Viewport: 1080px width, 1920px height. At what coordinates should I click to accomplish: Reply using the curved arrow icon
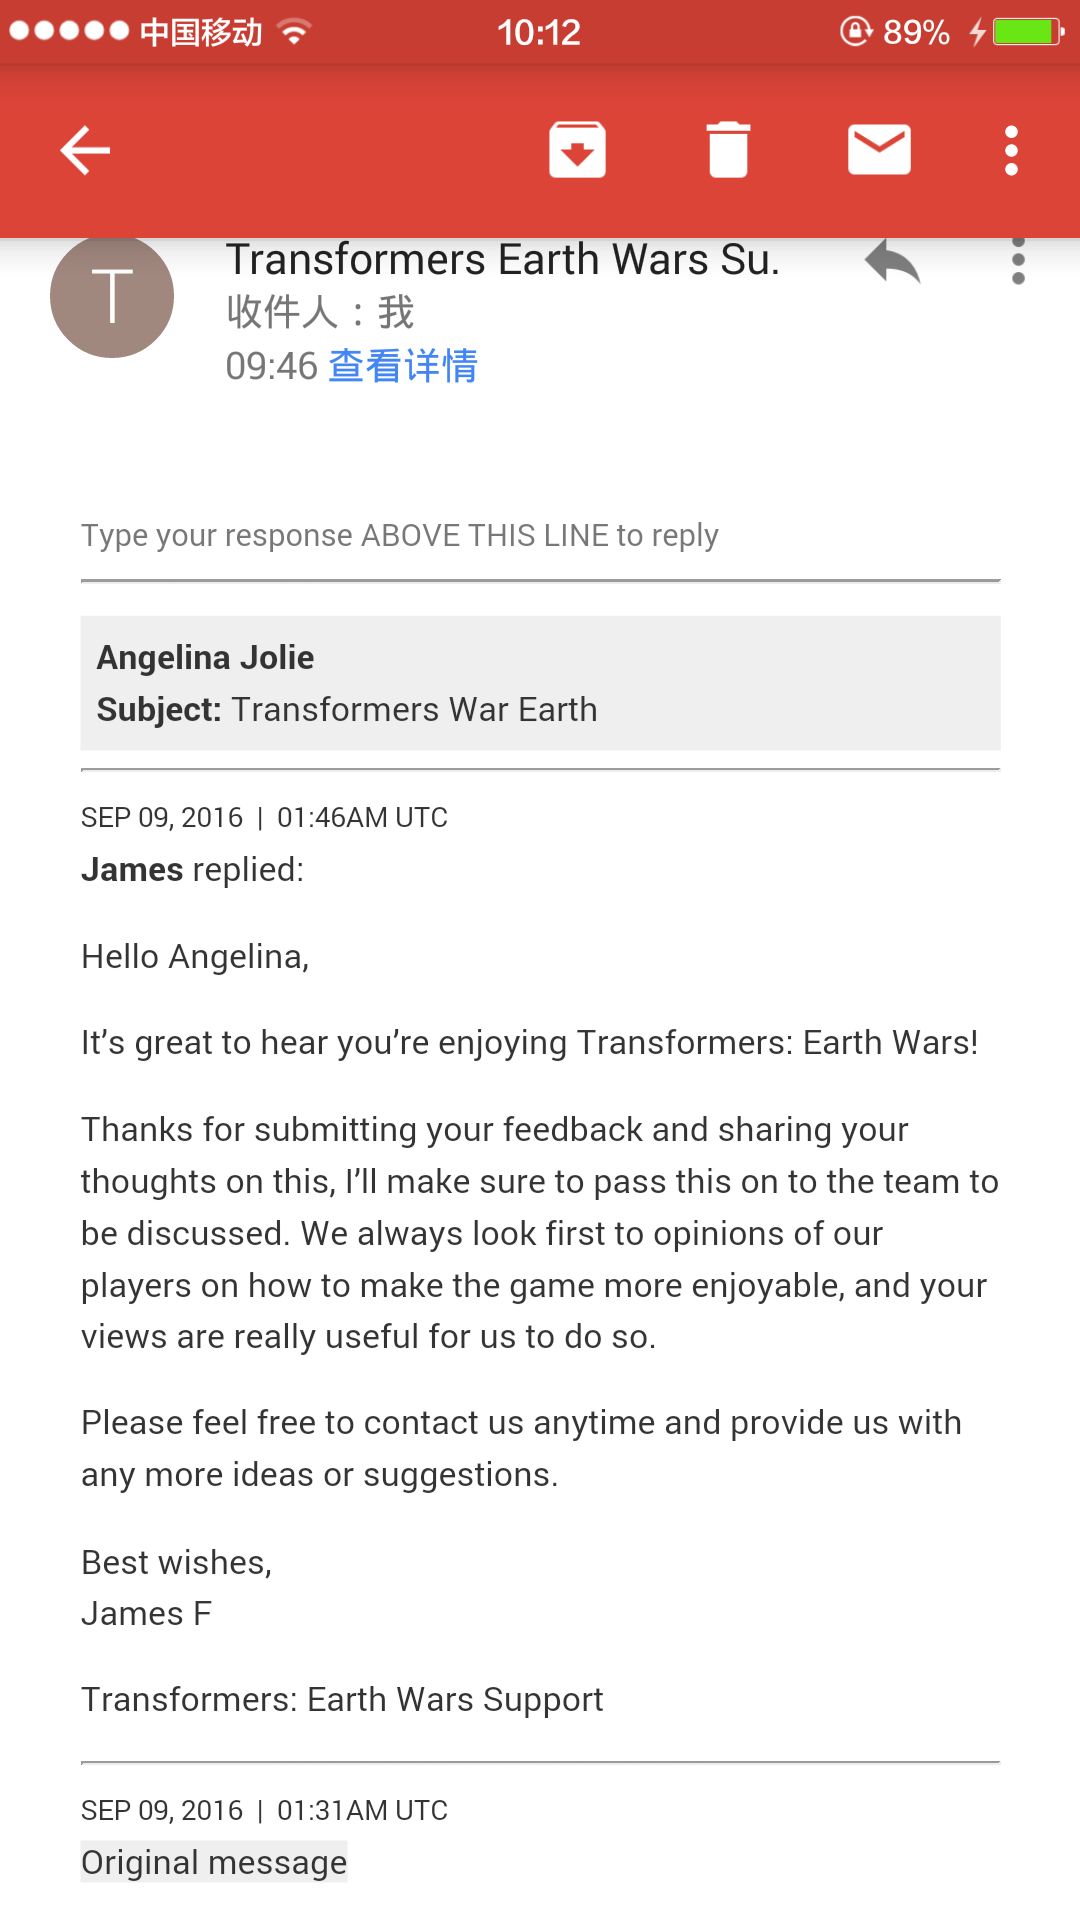point(892,262)
